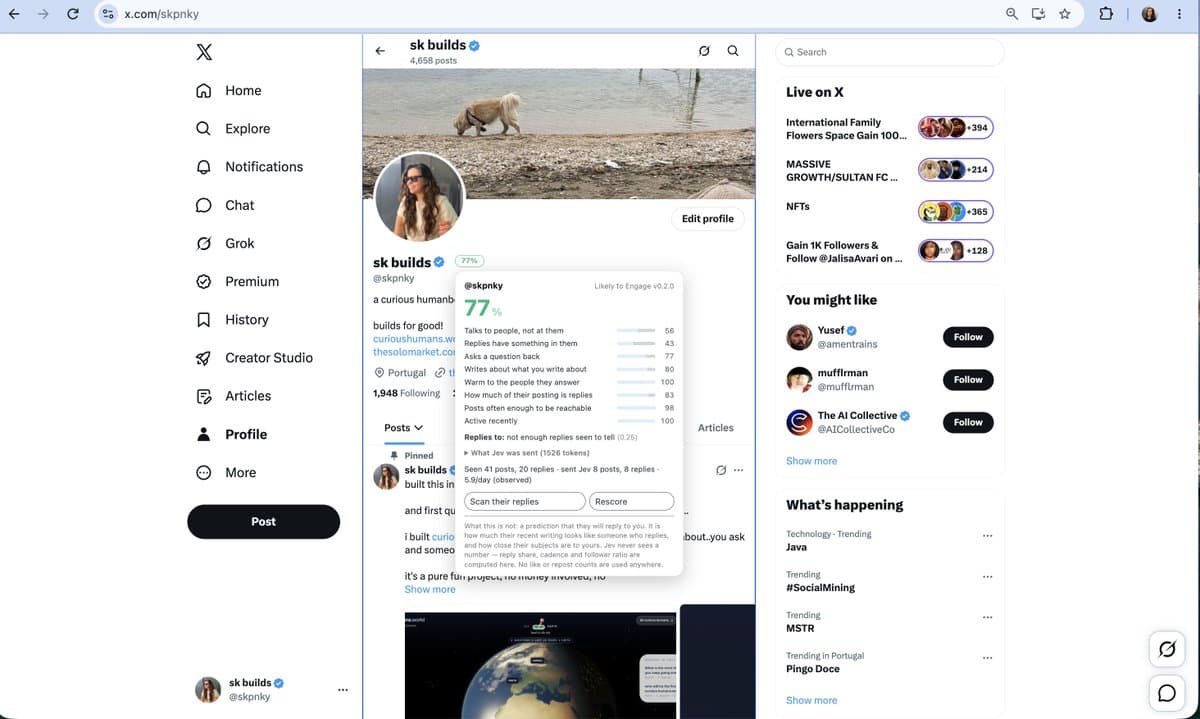Open the More circle icon

[204, 472]
